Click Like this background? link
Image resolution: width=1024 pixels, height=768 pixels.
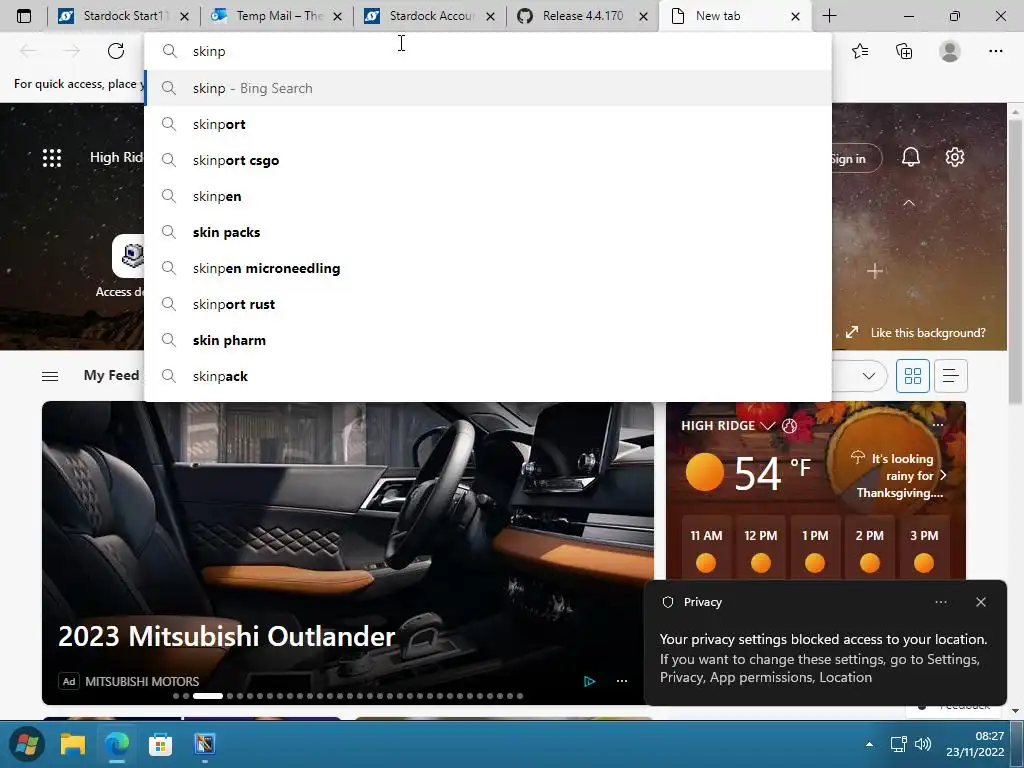tap(928, 333)
